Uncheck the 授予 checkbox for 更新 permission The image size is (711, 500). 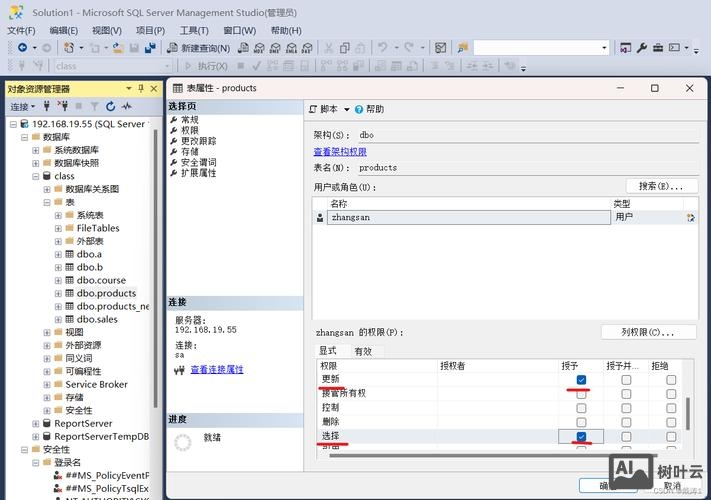coord(581,380)
